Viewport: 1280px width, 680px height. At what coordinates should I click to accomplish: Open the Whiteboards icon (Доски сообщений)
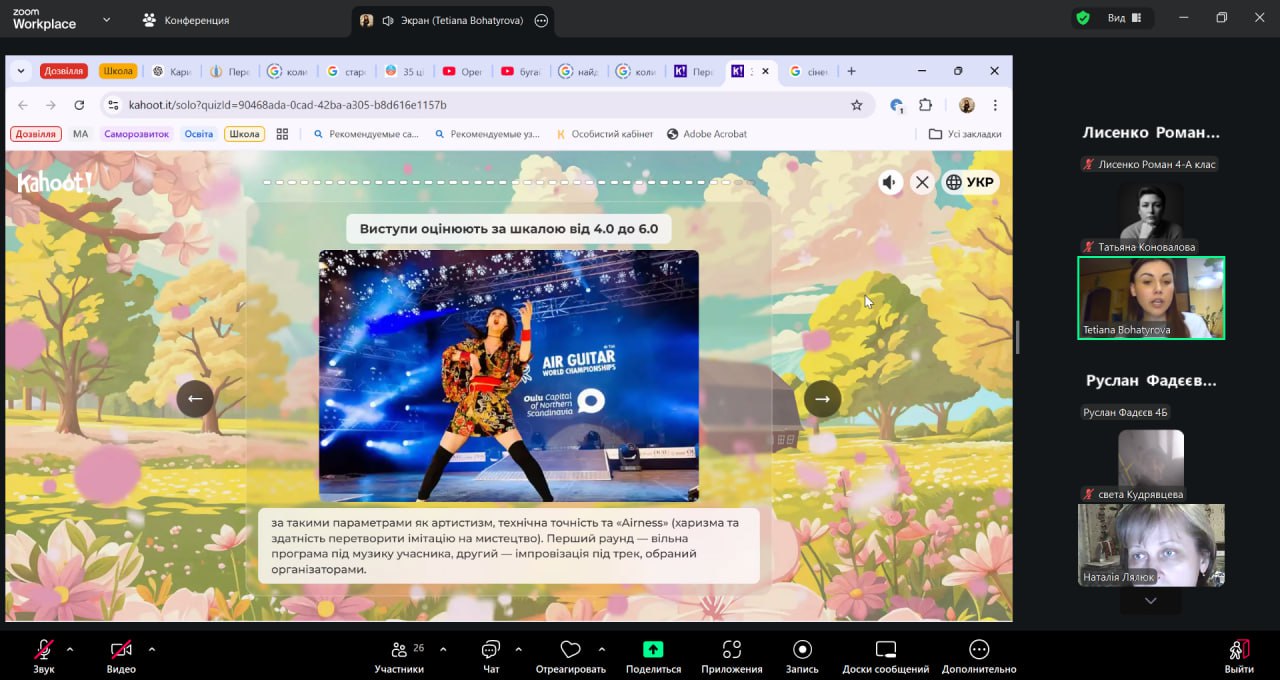[x=885, y=650]
